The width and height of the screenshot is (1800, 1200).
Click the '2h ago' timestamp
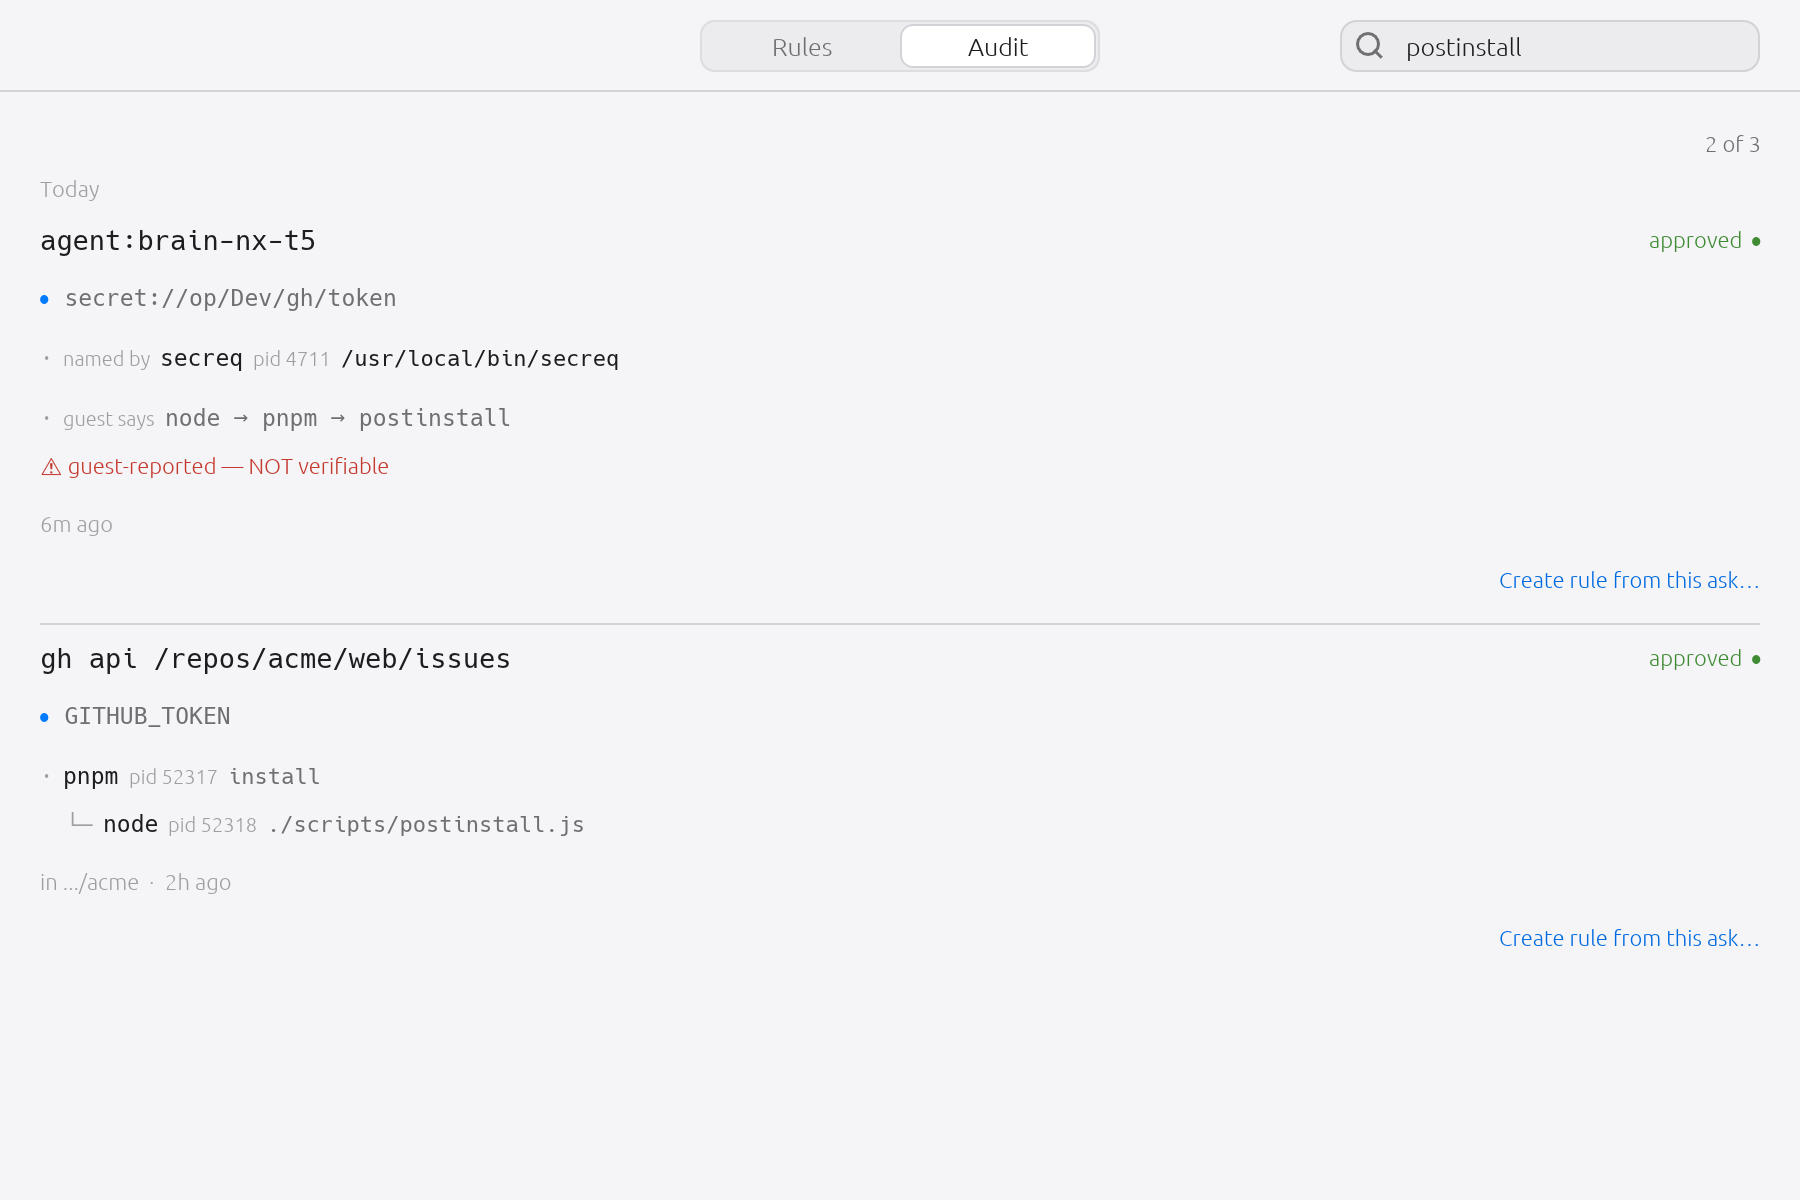click(x=198, y=883)
